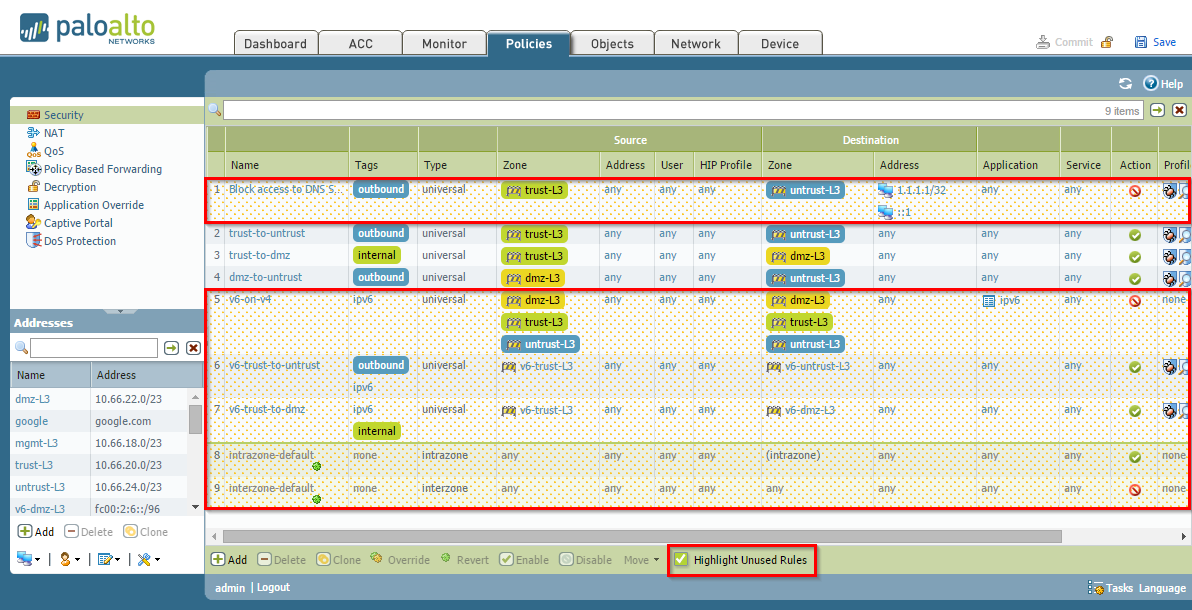This screenshot has height=610, width=1192.
Task: Open Help via the question mark icon
Action: pyautogui.click(x=1150, y=84)
